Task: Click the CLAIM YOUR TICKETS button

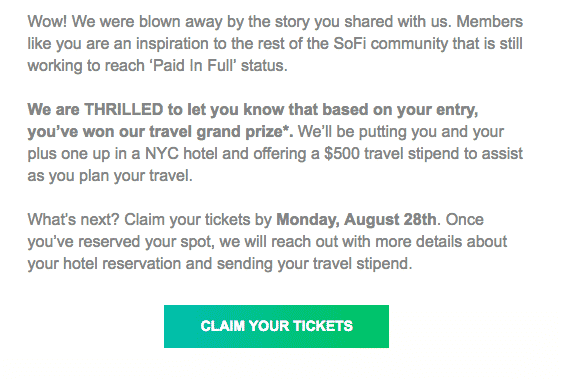Action: pyautogui.click(x=276, y=326)
